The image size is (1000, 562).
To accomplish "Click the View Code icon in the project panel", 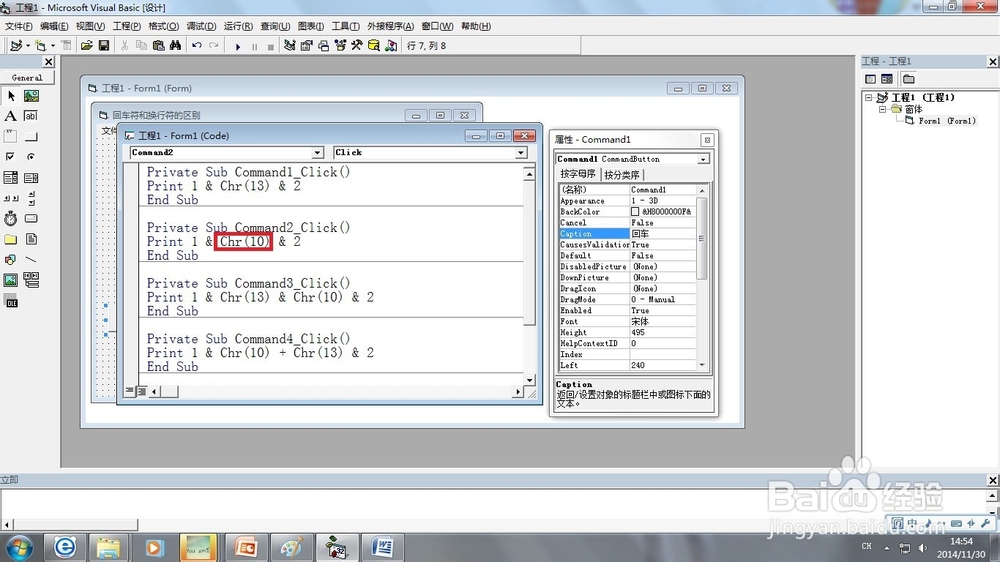I will coord(871,78).
